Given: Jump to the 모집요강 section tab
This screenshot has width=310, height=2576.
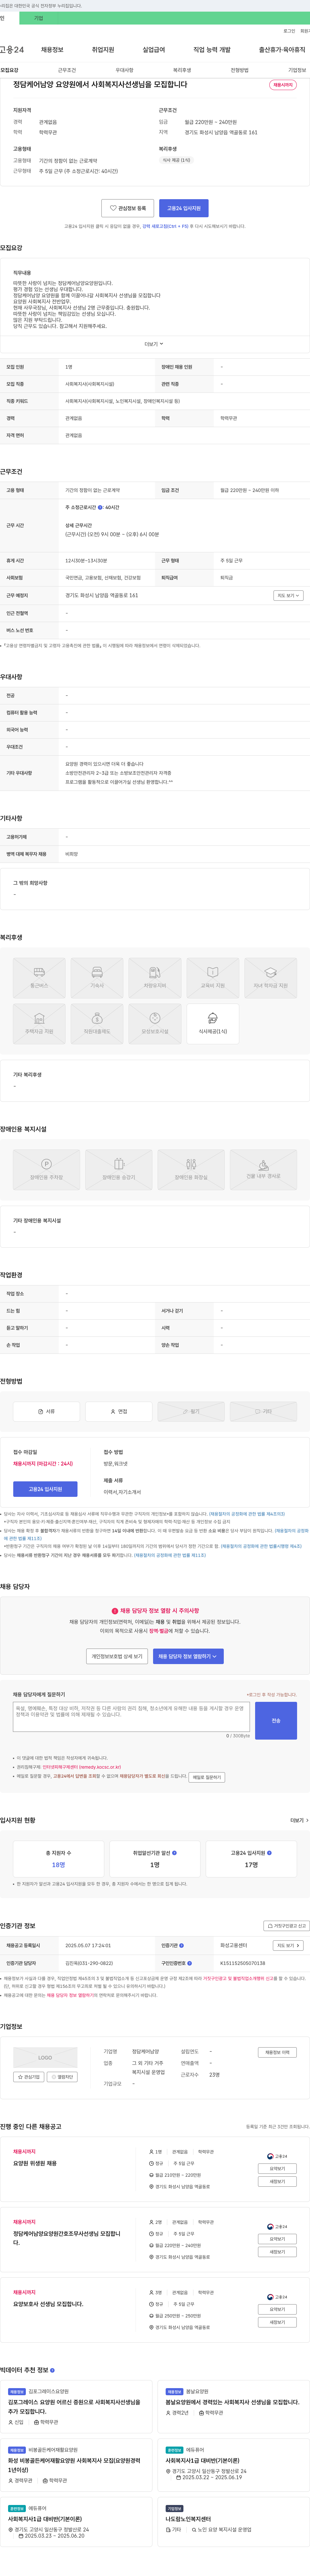Looking at the screenshot, I should (9, 70).
